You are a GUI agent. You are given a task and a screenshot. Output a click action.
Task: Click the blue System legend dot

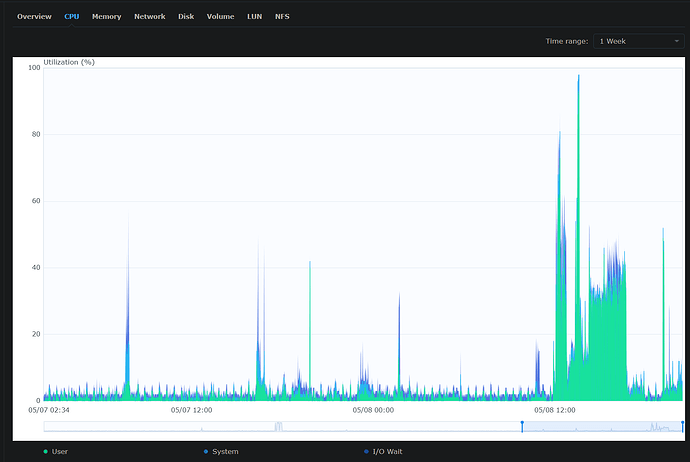tap(206, 451)
